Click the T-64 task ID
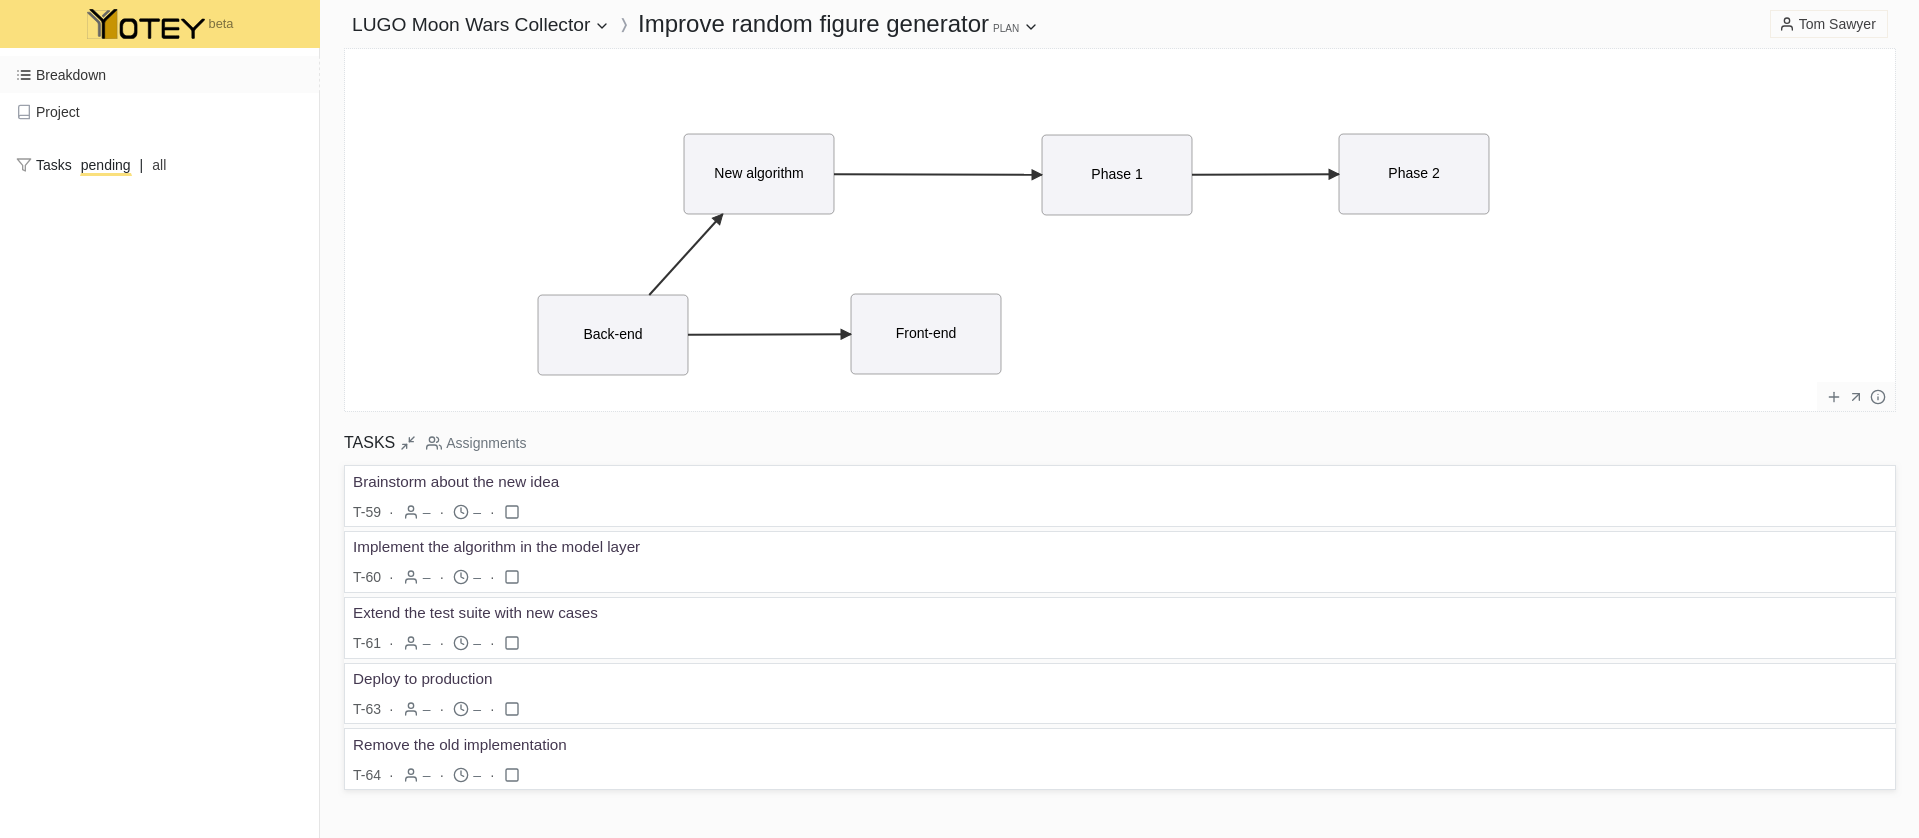Screen dimensions: 1919x838 click(x=367, y=775)
